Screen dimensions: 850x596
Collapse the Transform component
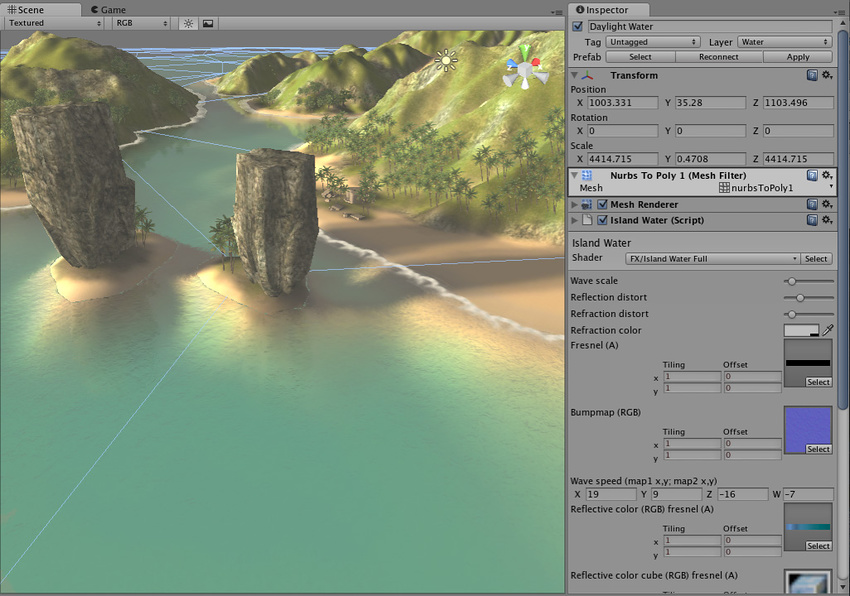pyautogui.click(x=574, y=75)
